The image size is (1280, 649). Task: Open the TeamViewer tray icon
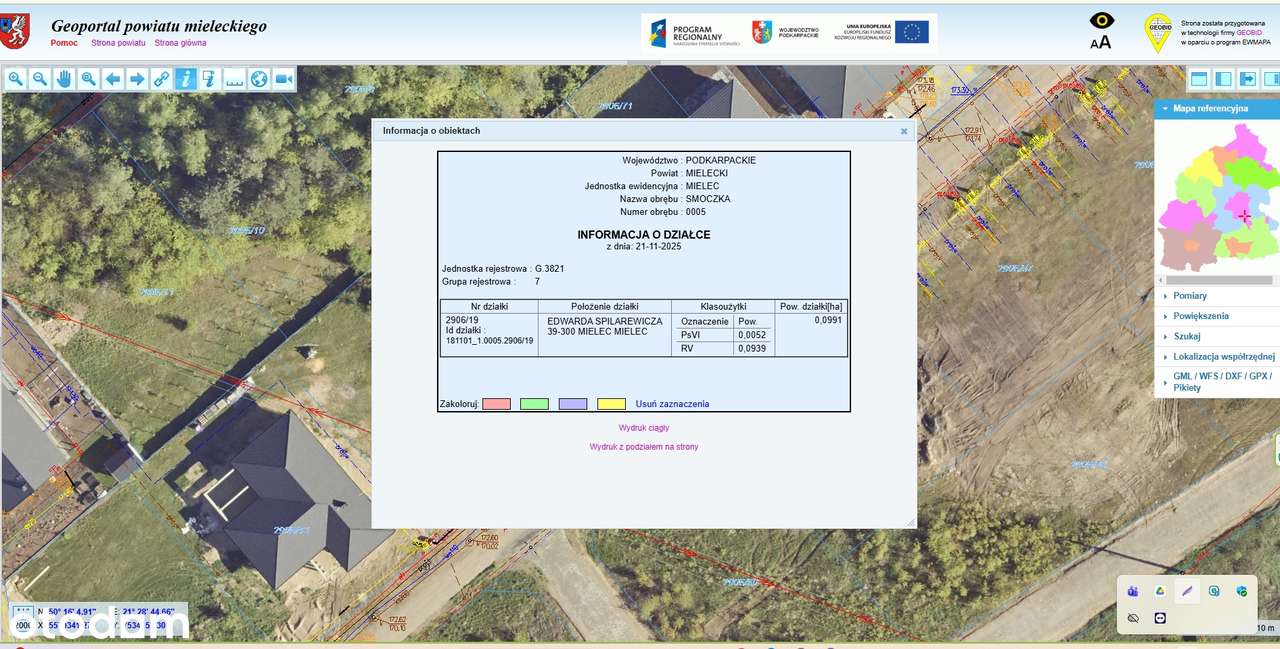(x=1160, y=618)
